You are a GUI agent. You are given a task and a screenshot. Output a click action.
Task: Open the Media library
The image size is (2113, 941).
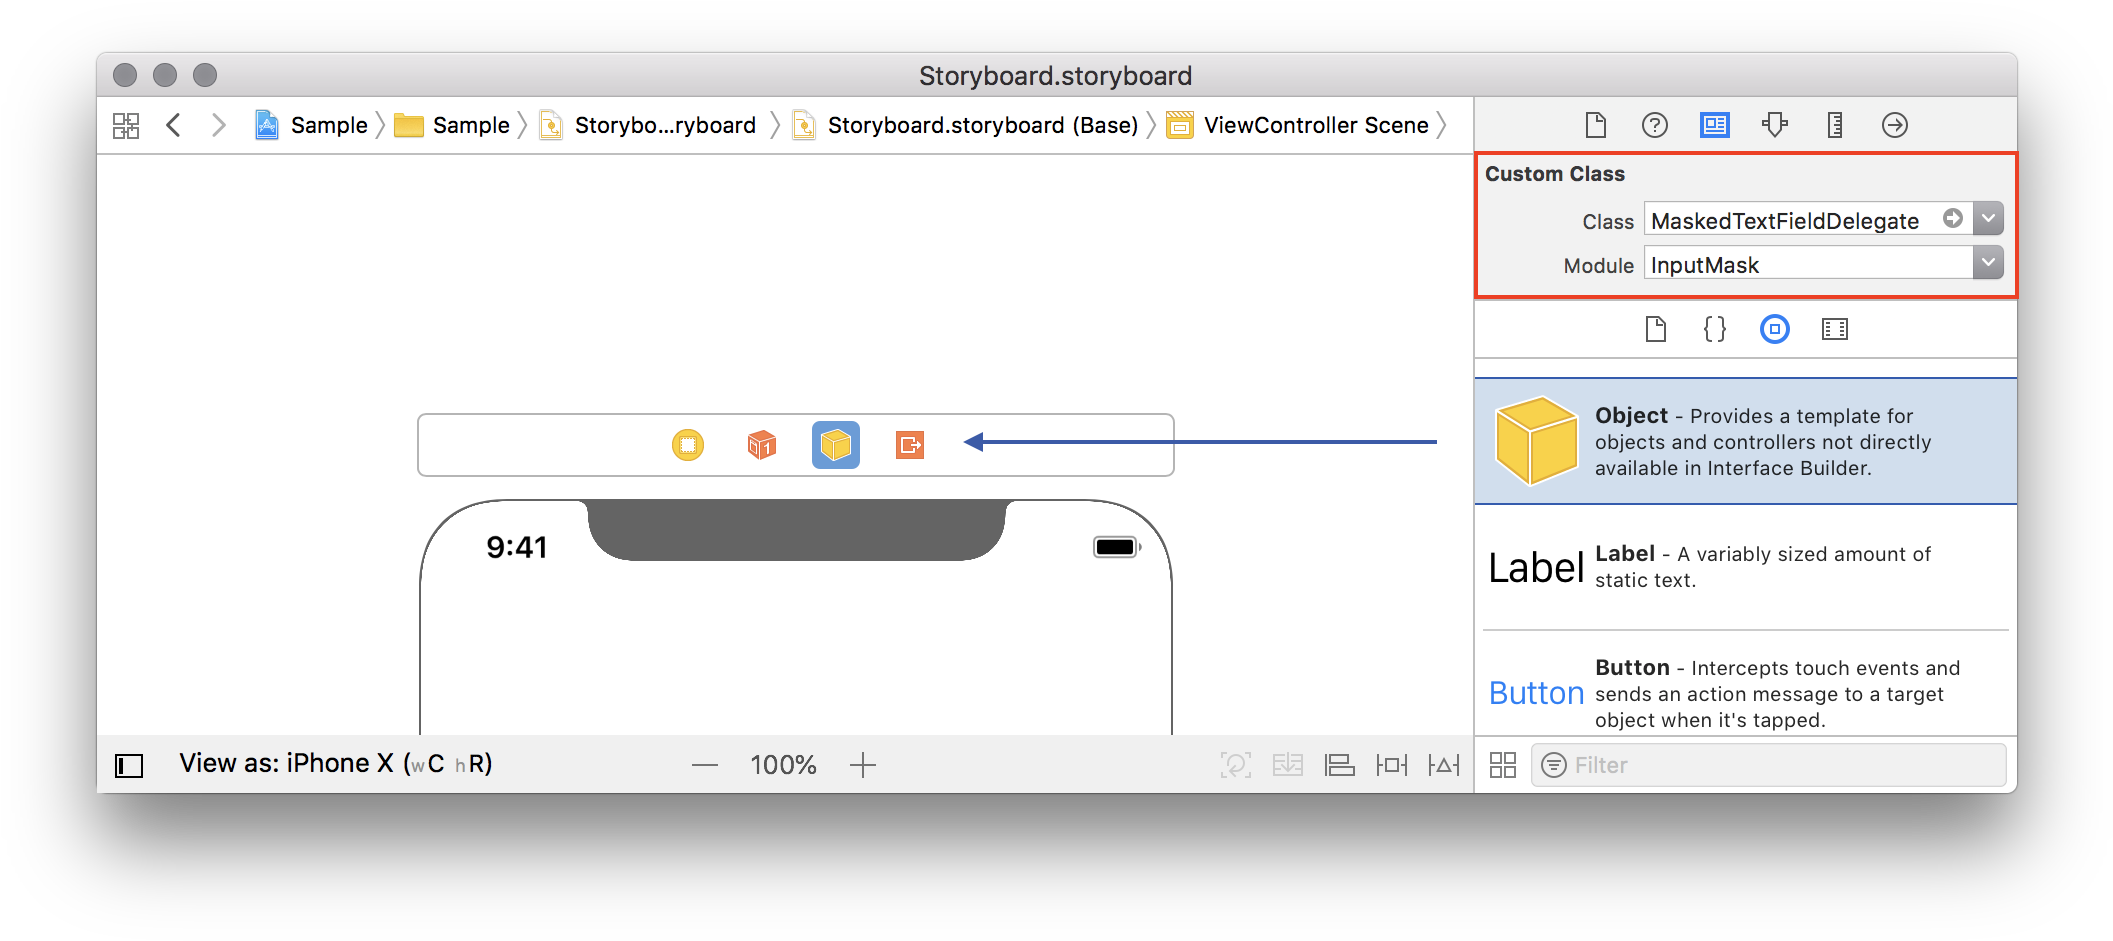click(x=1834, y=329)
